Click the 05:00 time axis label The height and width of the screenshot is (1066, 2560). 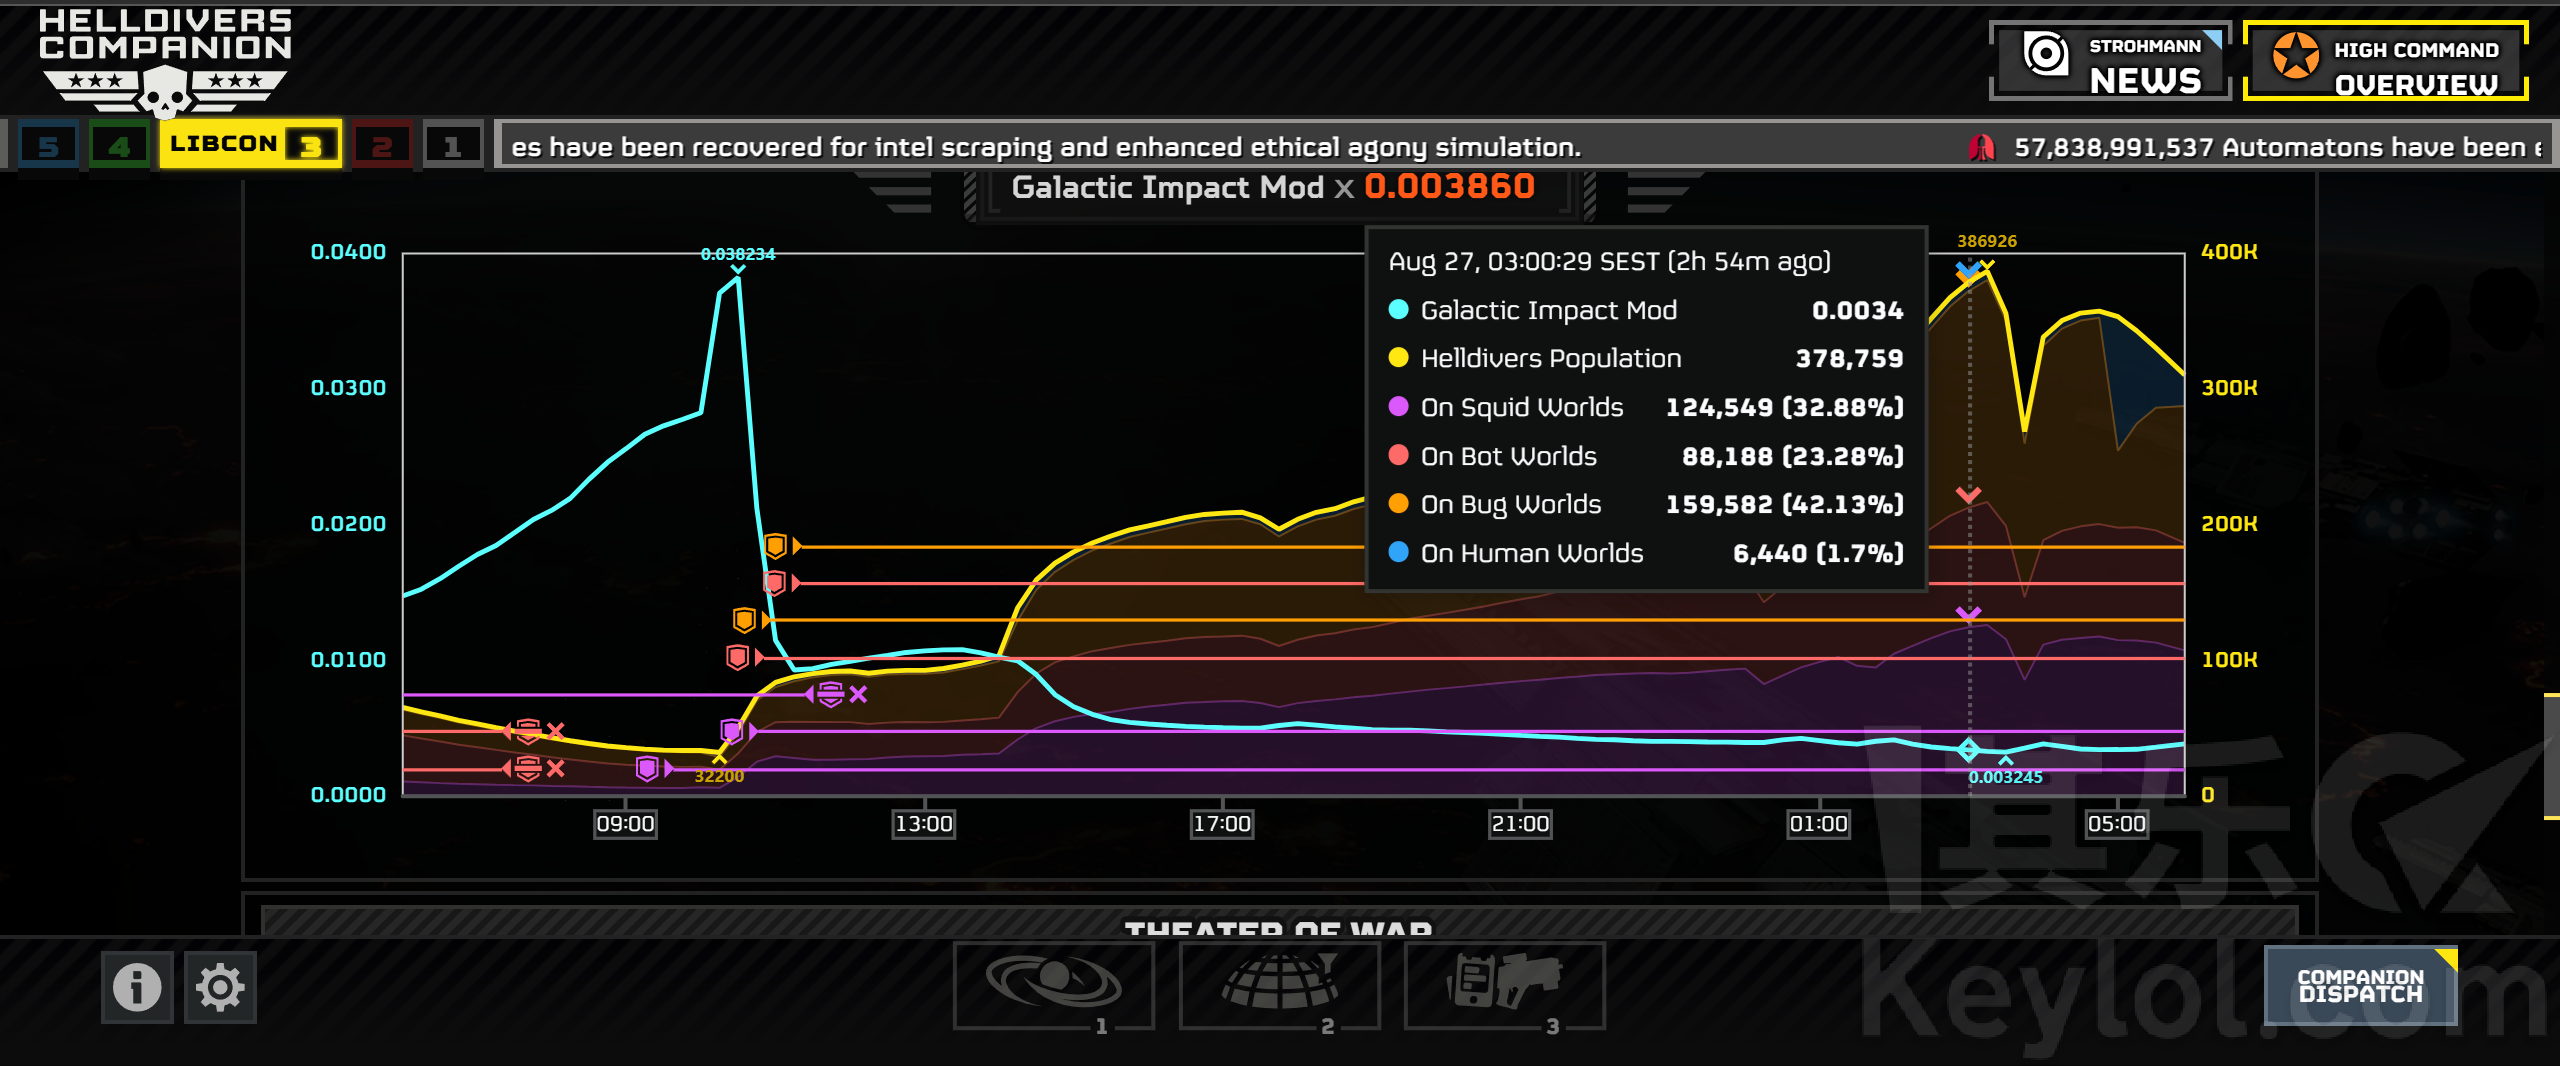click(x=2117, y=824)
